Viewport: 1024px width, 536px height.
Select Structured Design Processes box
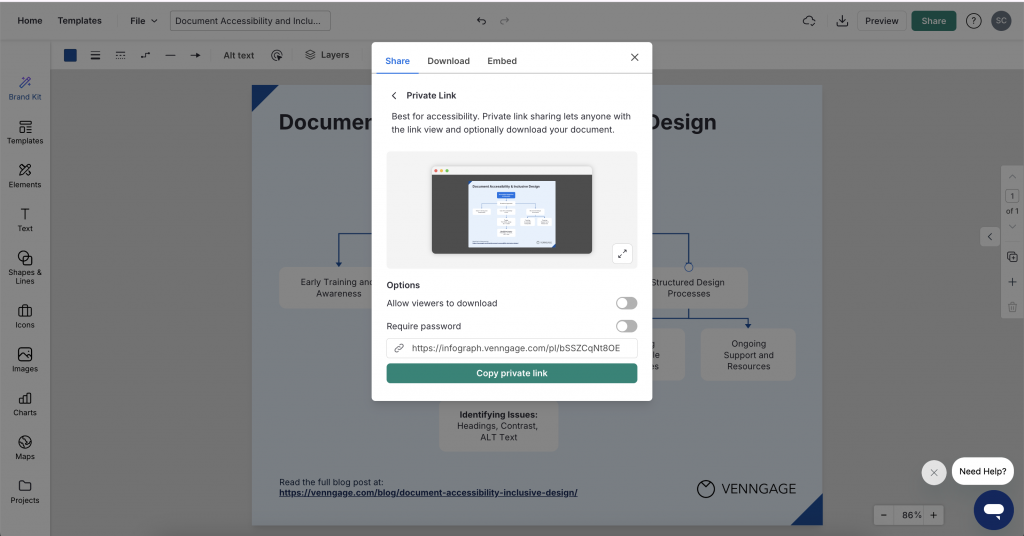click(x=699, y=288)
